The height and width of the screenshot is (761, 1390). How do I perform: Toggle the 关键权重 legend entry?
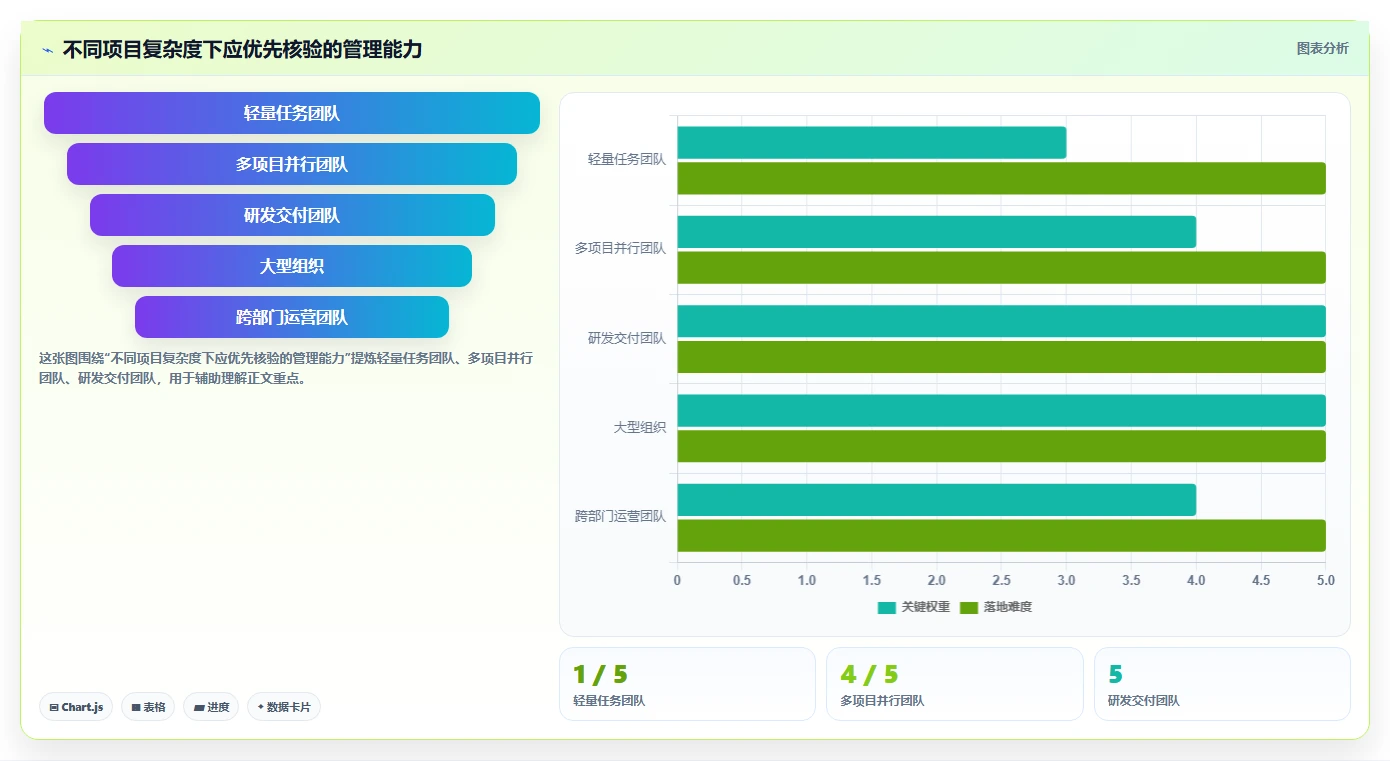tap(914, 607)
